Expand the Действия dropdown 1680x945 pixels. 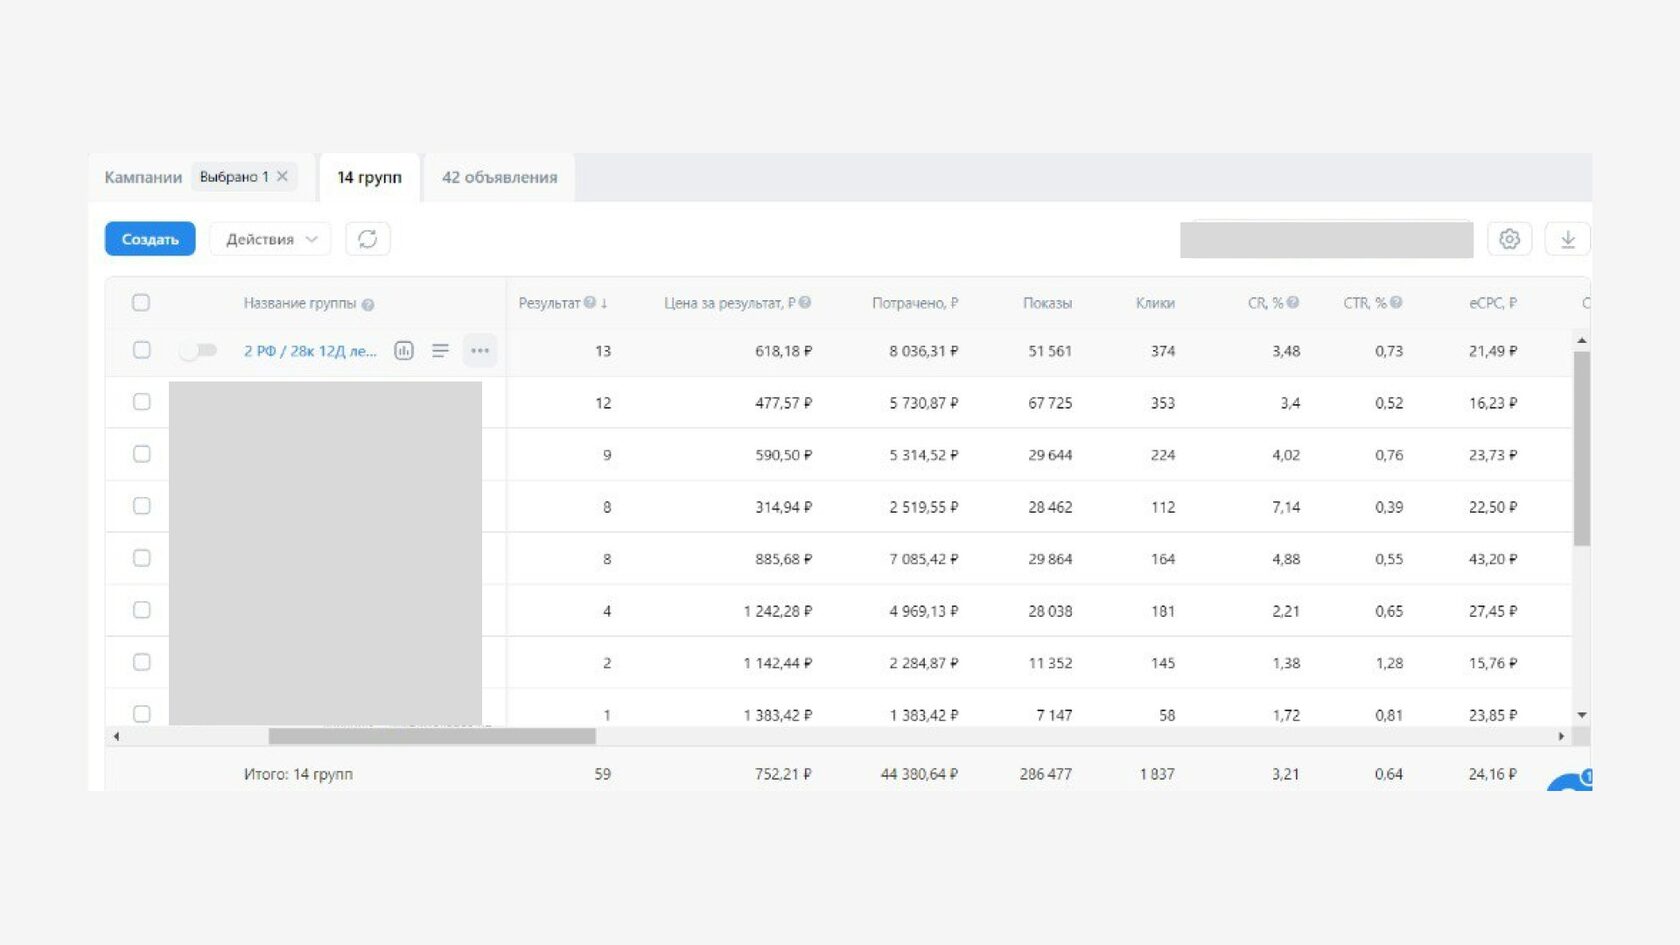tap(270, 239)
